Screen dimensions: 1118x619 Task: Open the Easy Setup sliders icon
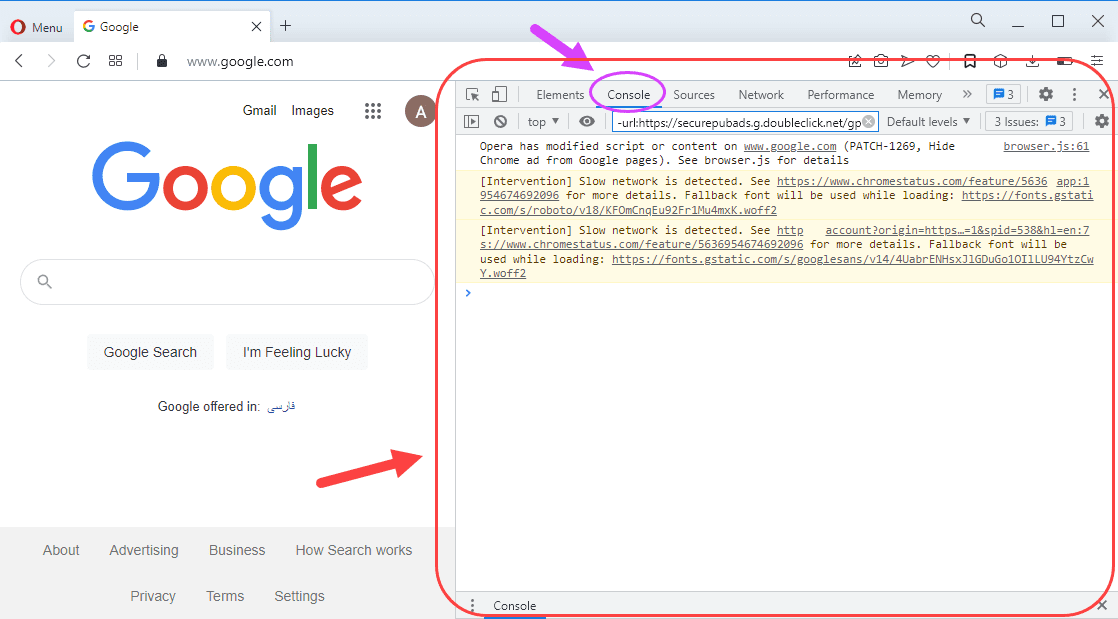click(x=1097, y=61)
